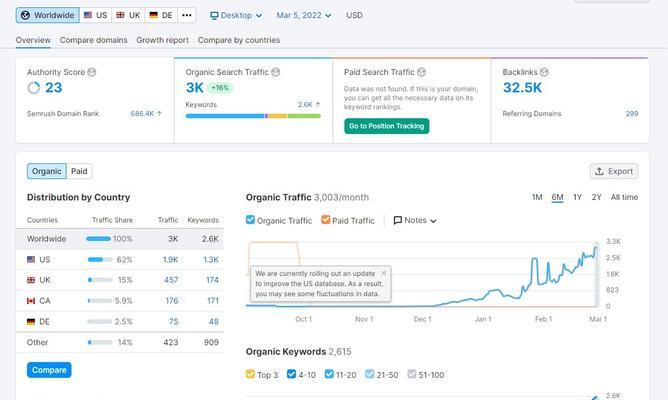Screen dimensions: 668x400
Task: Open the Compare domains tab
Action: [93, 40]
